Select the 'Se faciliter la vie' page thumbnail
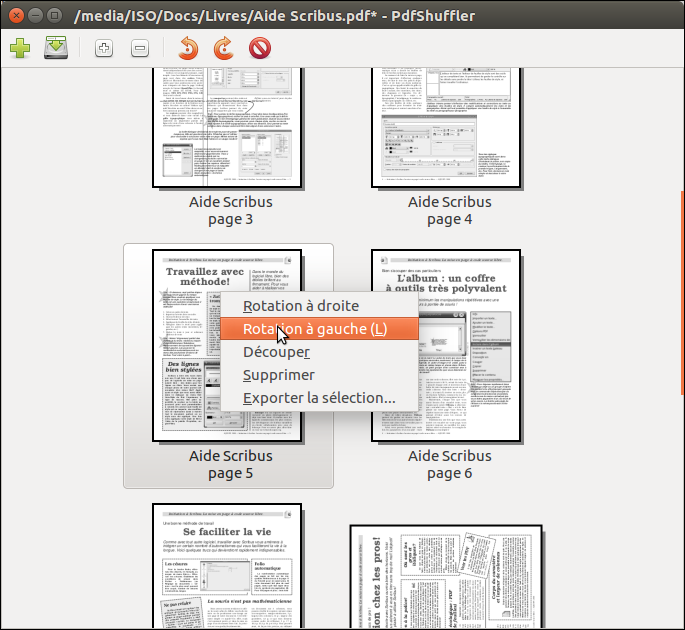This screenshot has width=685, height=630. pos(228,566)
